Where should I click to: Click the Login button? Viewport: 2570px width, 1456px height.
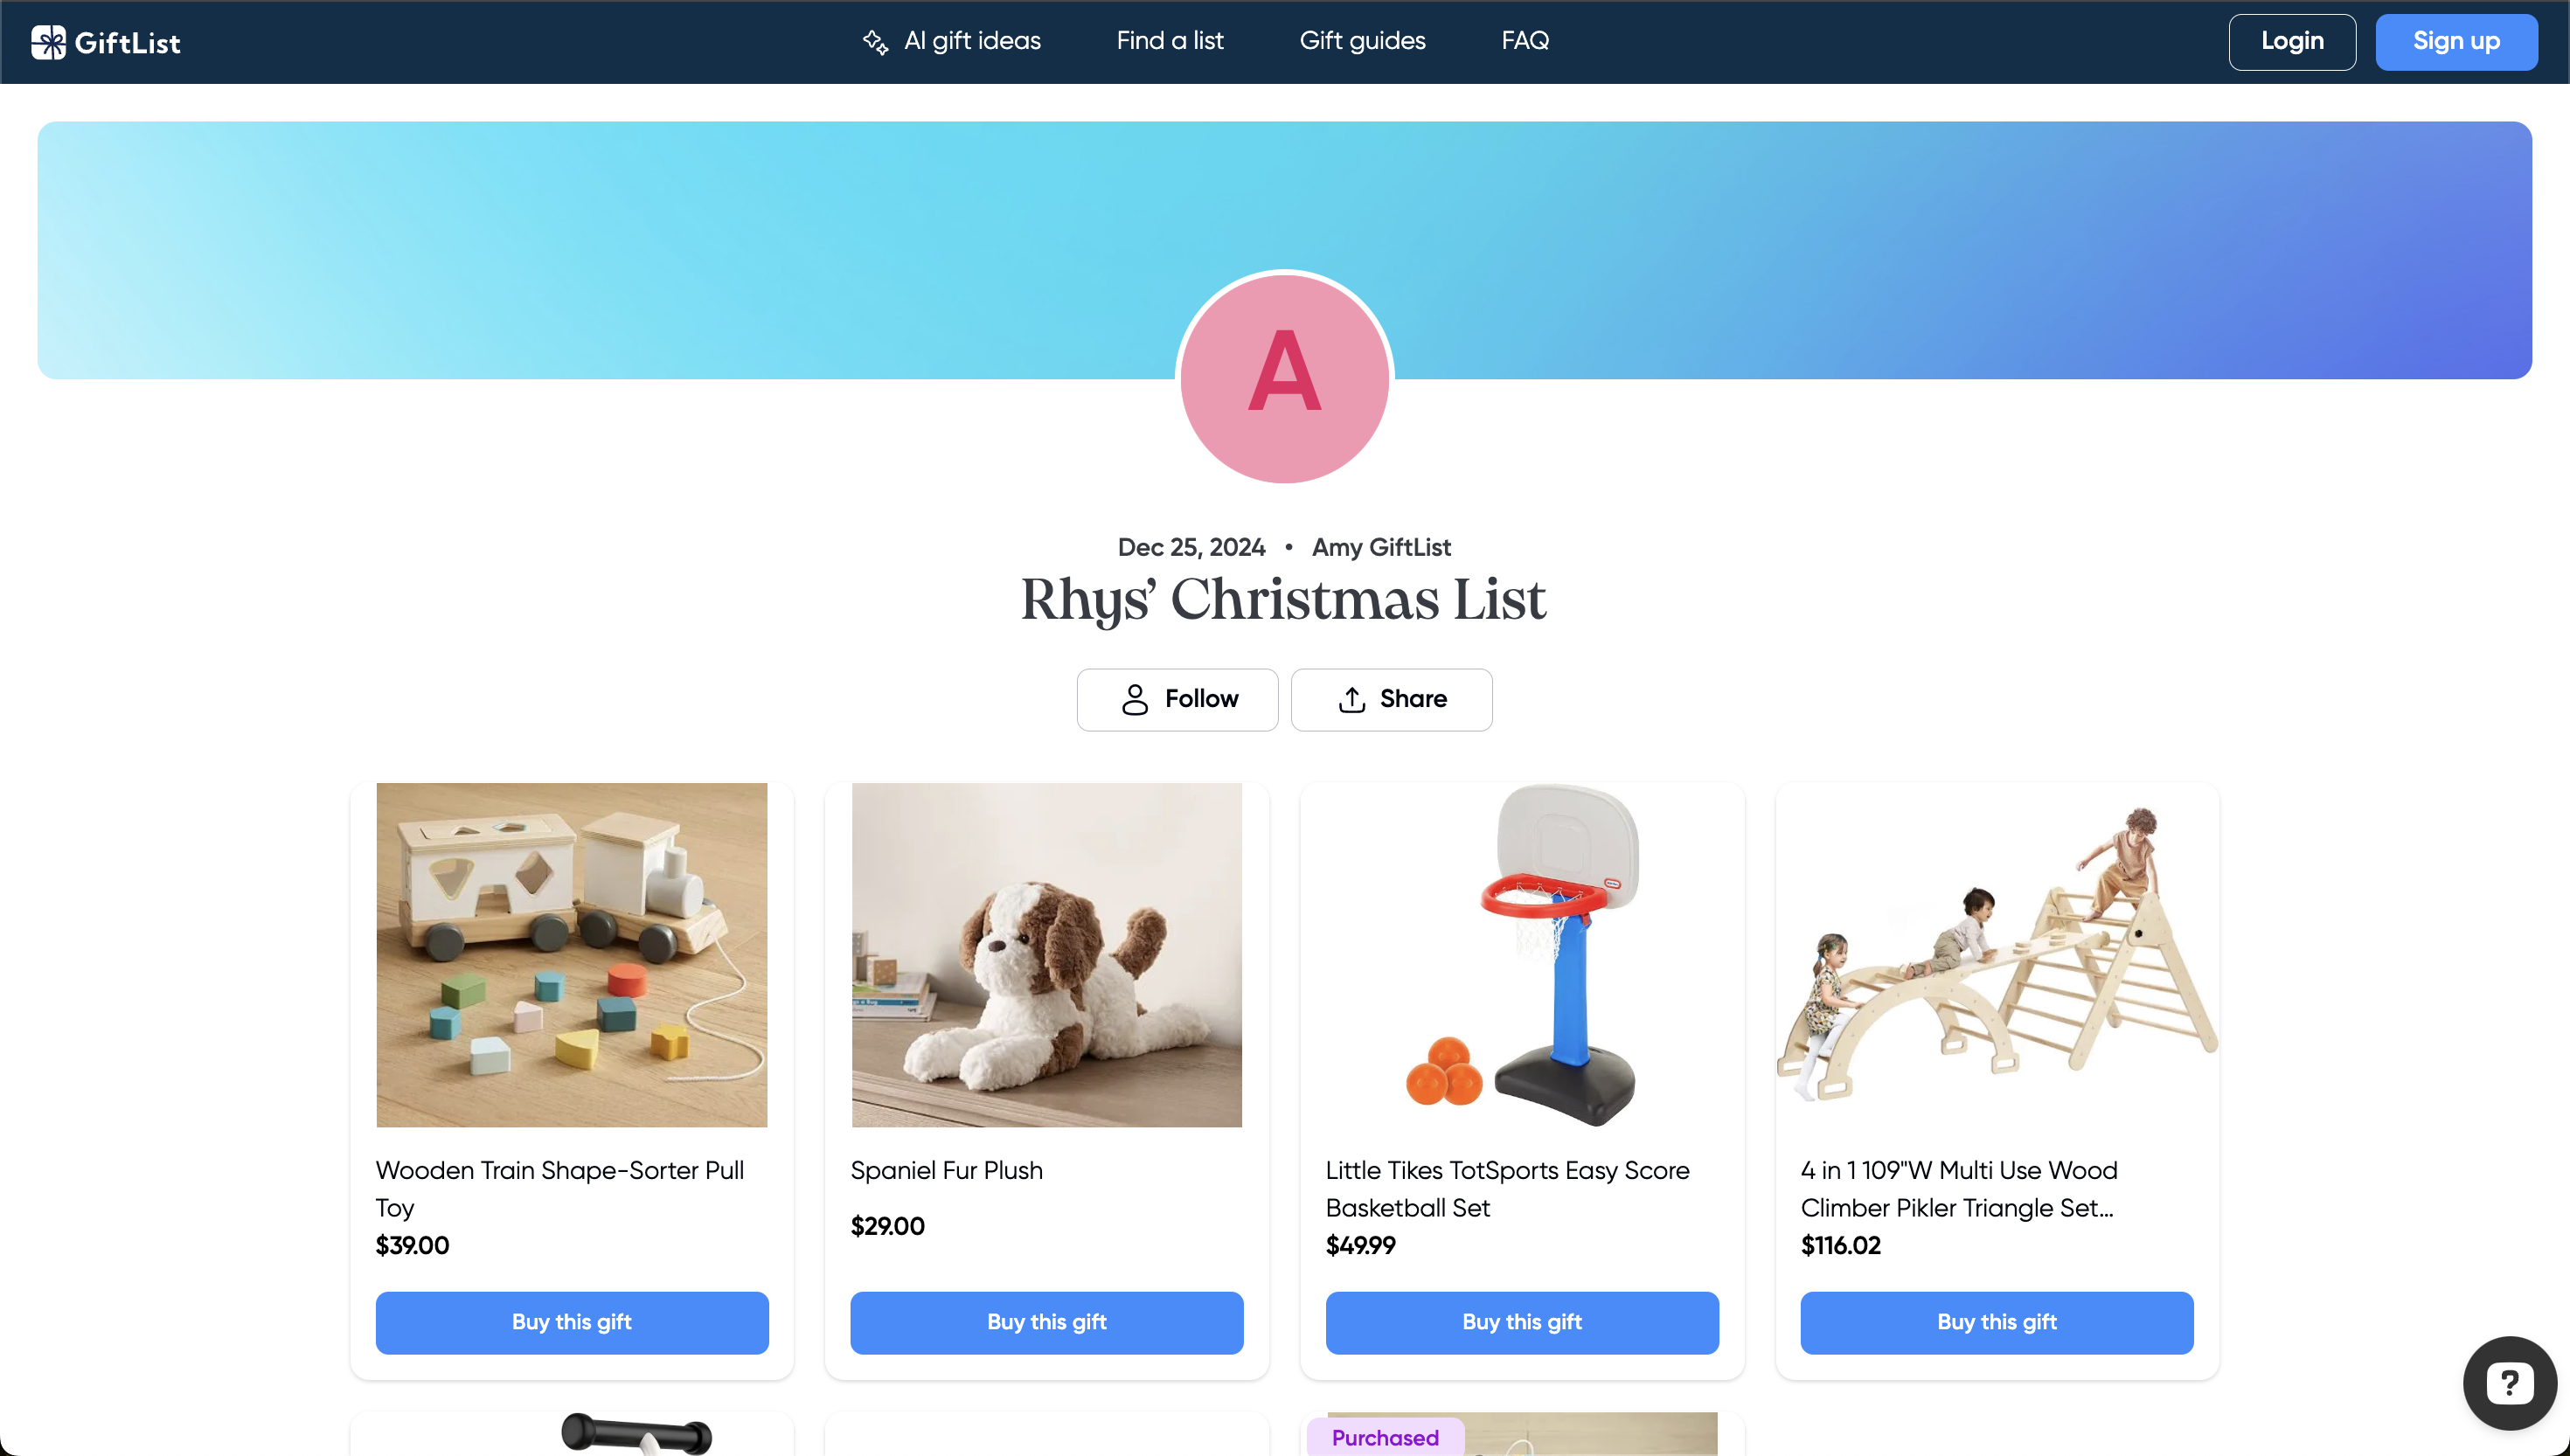coord(2292,42)
